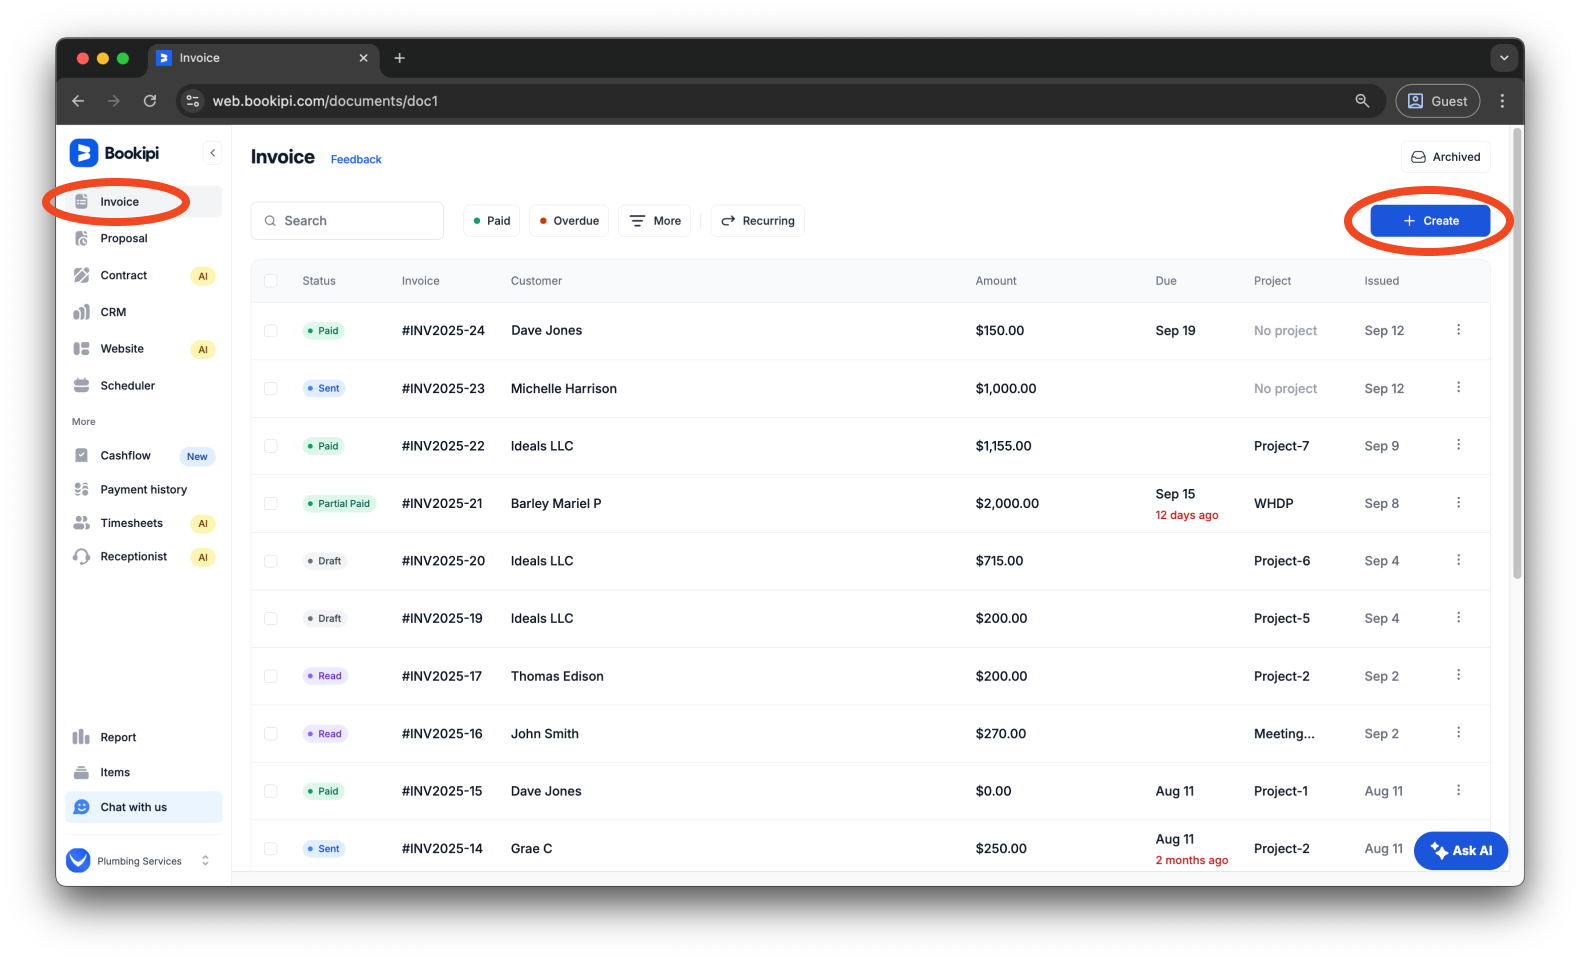Check the box for invoice #INV2025-21
Image resolution: width=1581 pixels, height=960 pixels.
(x=271, y=504)
